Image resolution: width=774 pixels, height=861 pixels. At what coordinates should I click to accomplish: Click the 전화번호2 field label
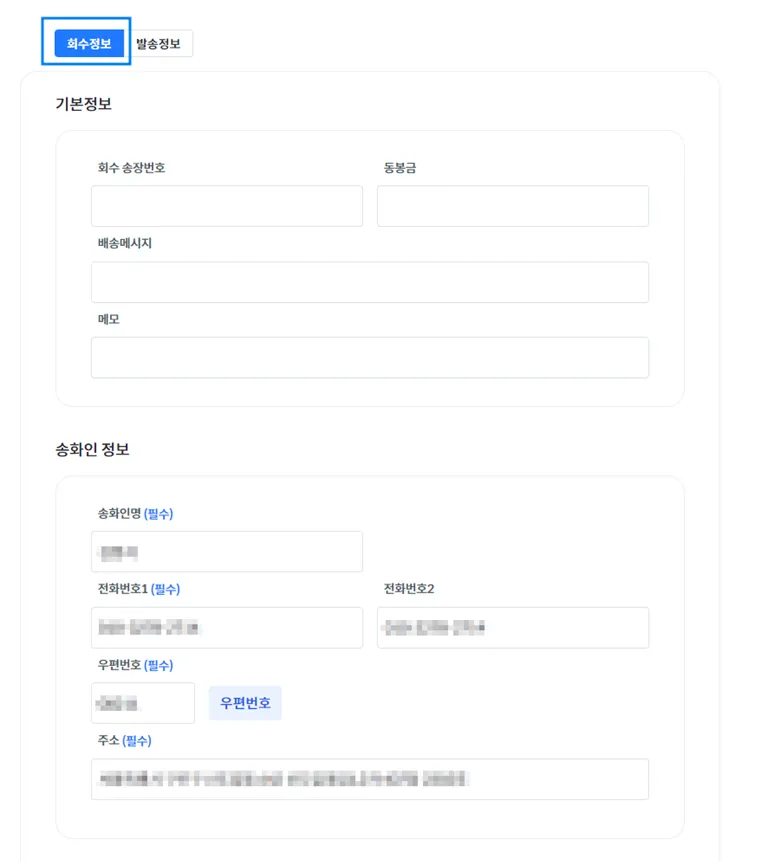409,589
